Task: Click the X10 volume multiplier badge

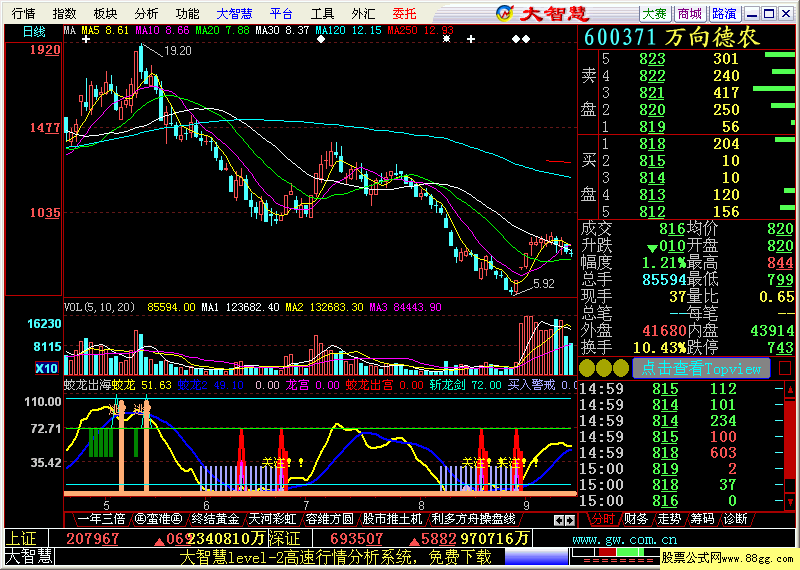Action: 46,368
